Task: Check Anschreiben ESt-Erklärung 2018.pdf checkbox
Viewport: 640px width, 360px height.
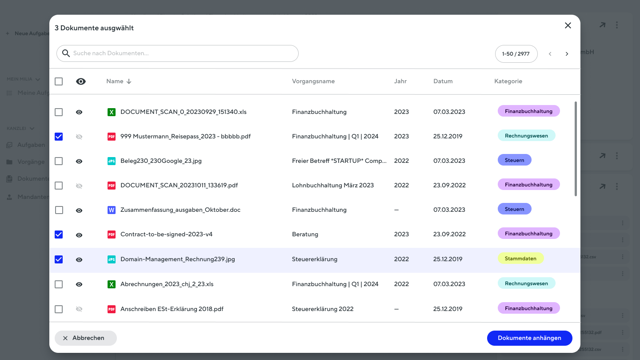Action: tap(59, 309)
